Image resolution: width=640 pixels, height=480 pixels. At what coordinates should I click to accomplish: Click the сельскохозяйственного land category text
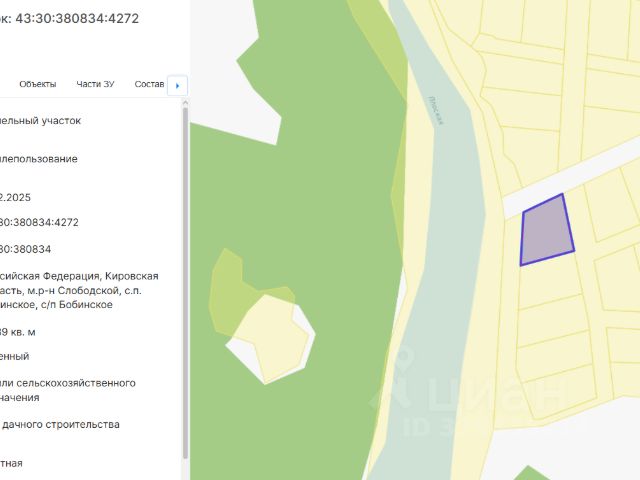coord(76,383)
